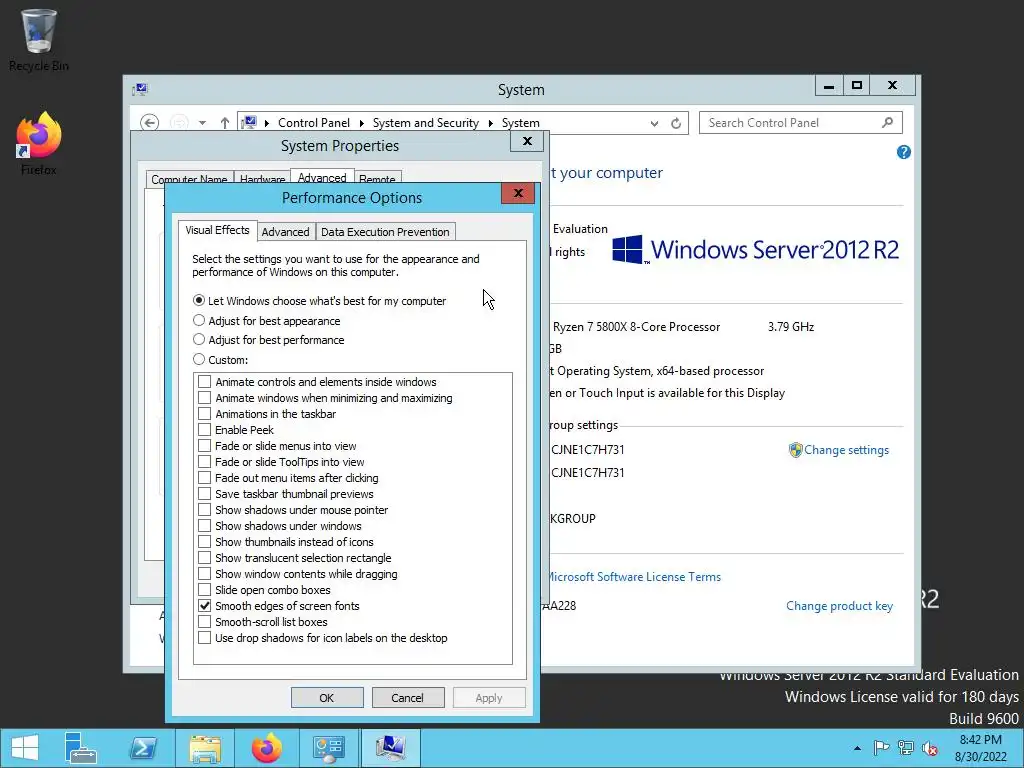The height and width of the screenshot is (768, 1024).
Task: Open Control Panel taskbar icon
Action: coord(328,748)
